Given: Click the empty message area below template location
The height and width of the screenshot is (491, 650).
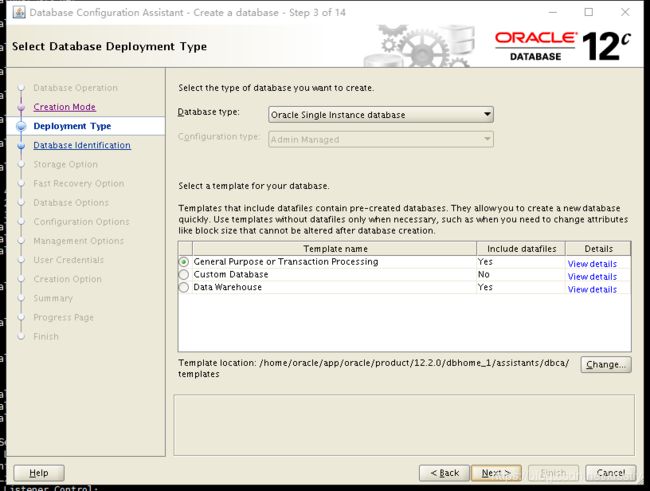Looking at the screenshot, I should (404, 425).
